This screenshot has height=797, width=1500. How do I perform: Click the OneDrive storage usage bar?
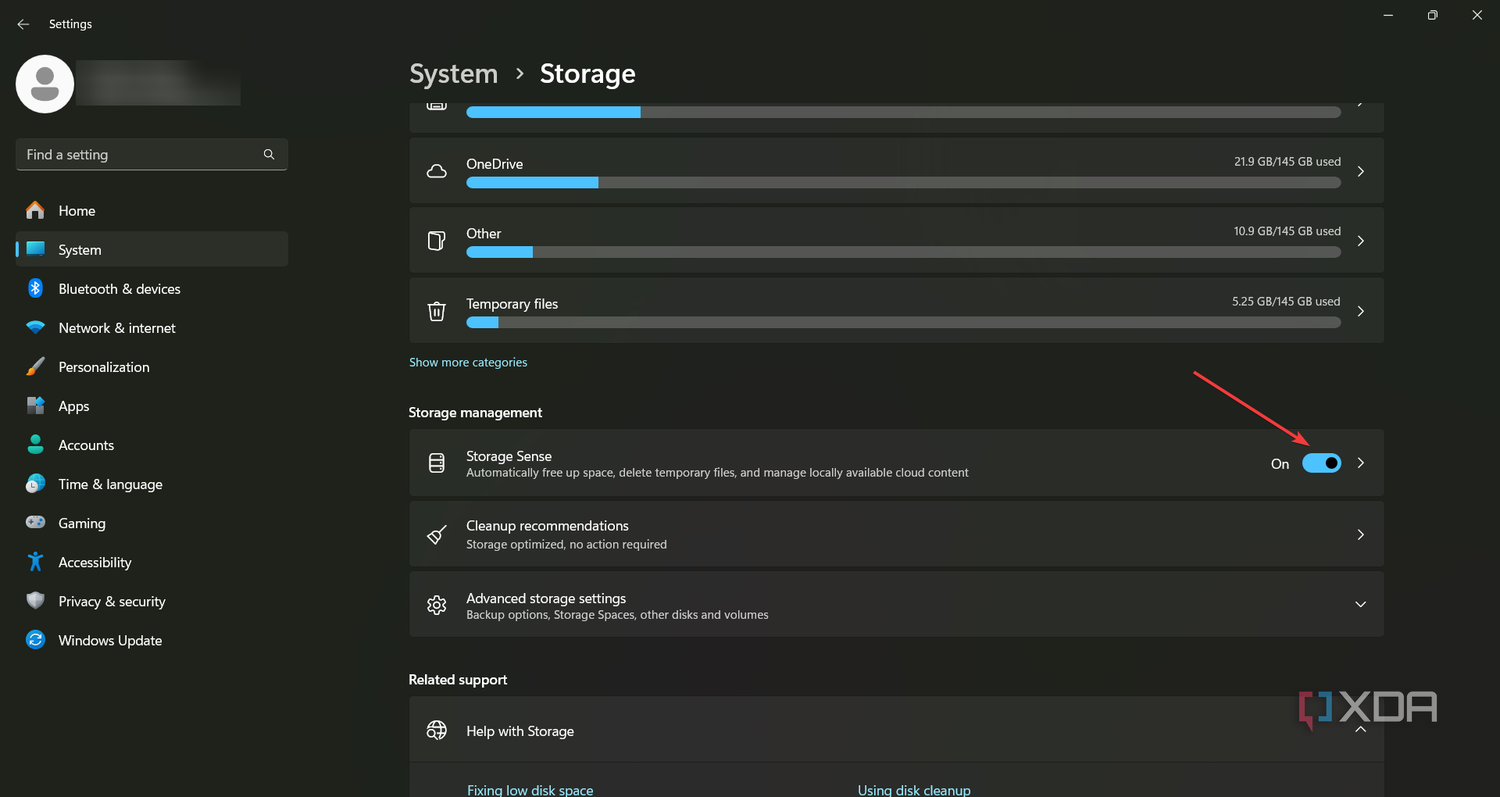pos(903,183)
